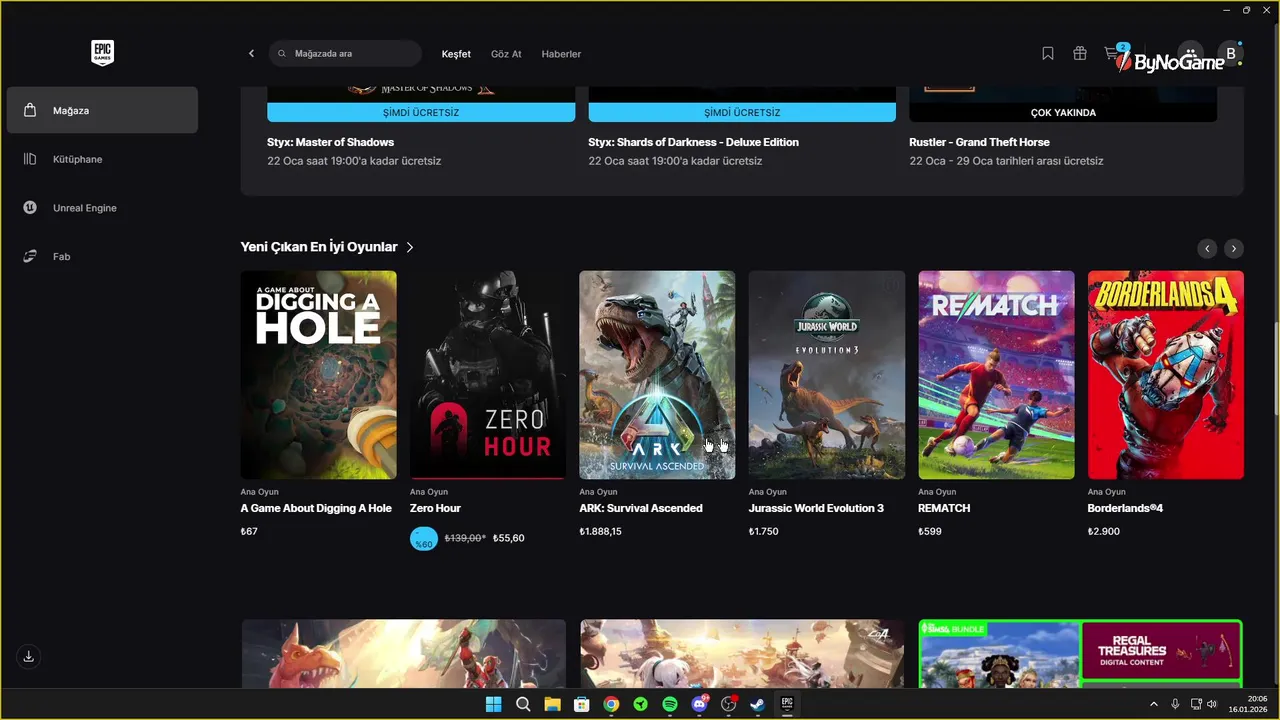Click the microphone tray icon

coord(1175,704)
